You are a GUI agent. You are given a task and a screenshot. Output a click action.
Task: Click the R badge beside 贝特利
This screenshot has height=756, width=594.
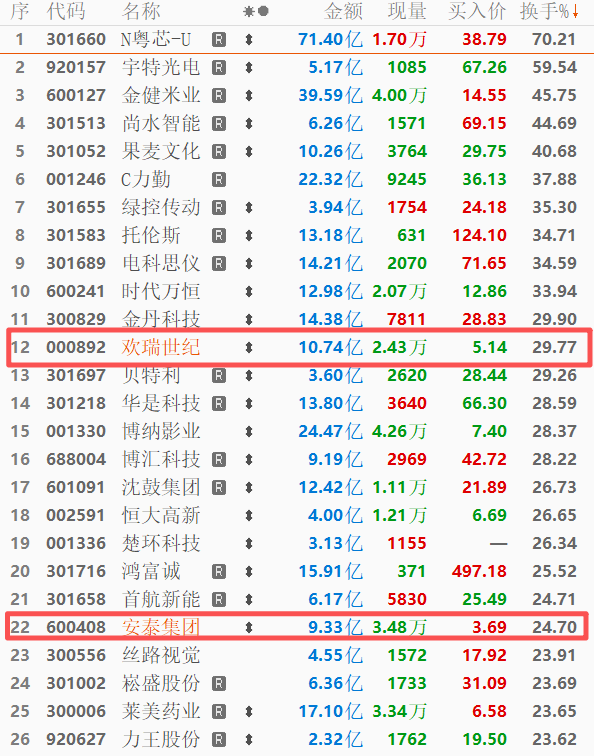pyautogui.click(x=219, y=375)
